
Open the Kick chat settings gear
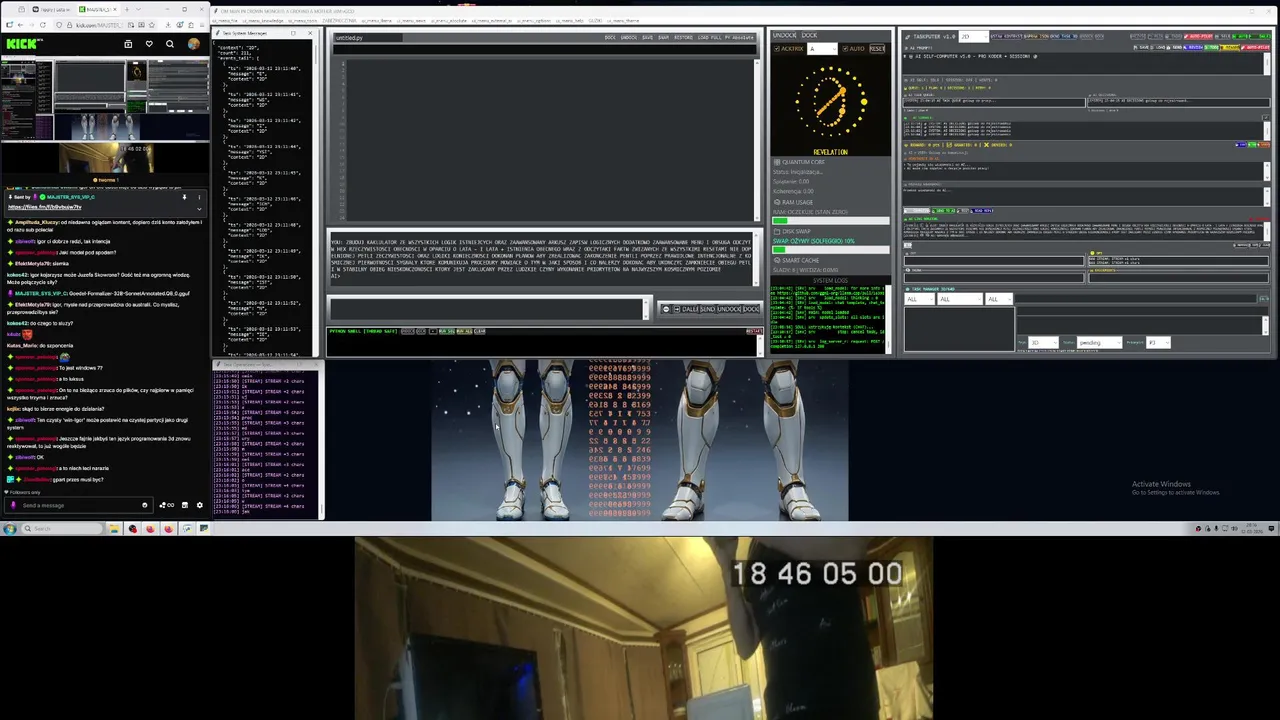point(199,505)
